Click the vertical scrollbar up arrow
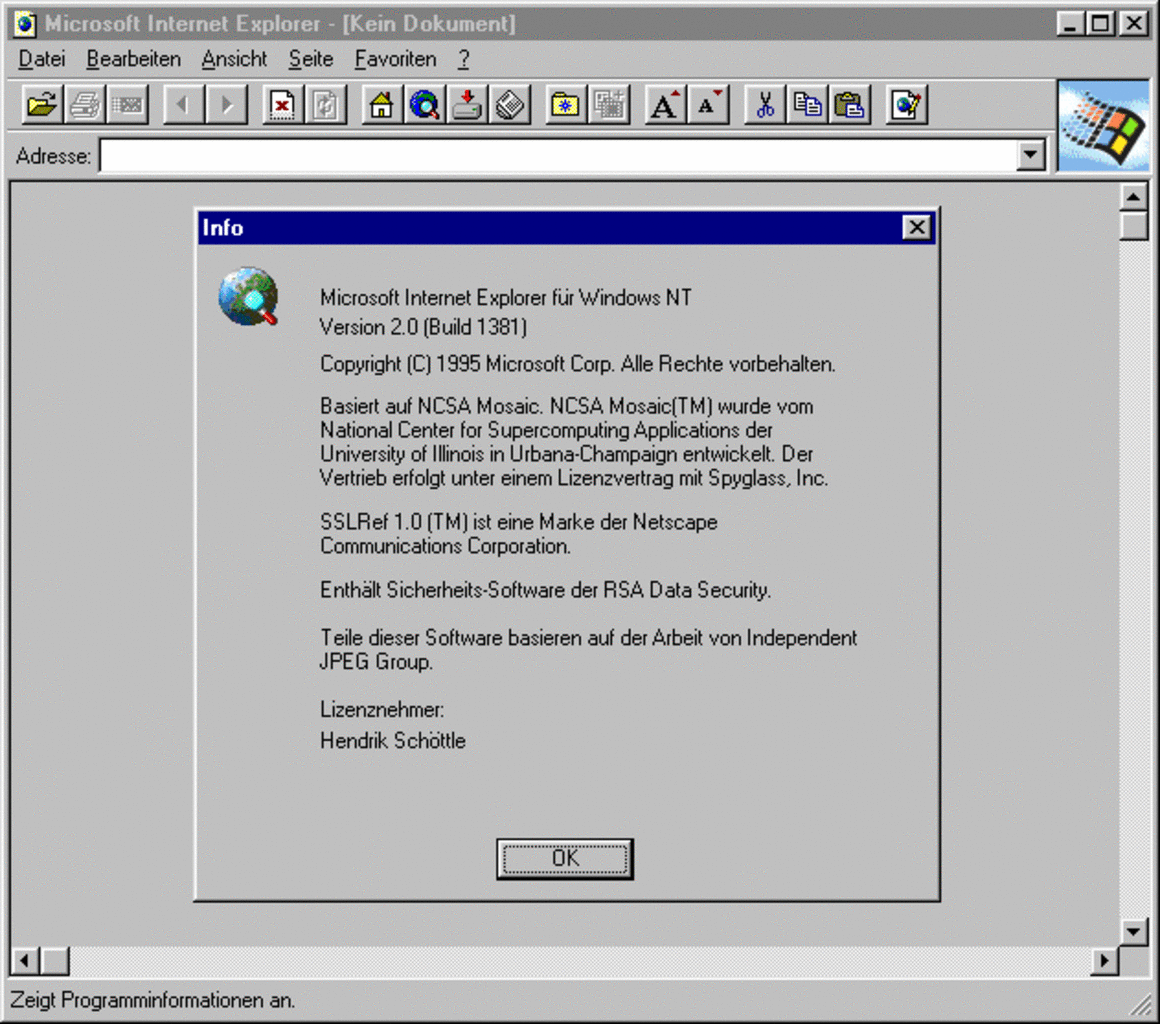 click(x=1133, y=197)
